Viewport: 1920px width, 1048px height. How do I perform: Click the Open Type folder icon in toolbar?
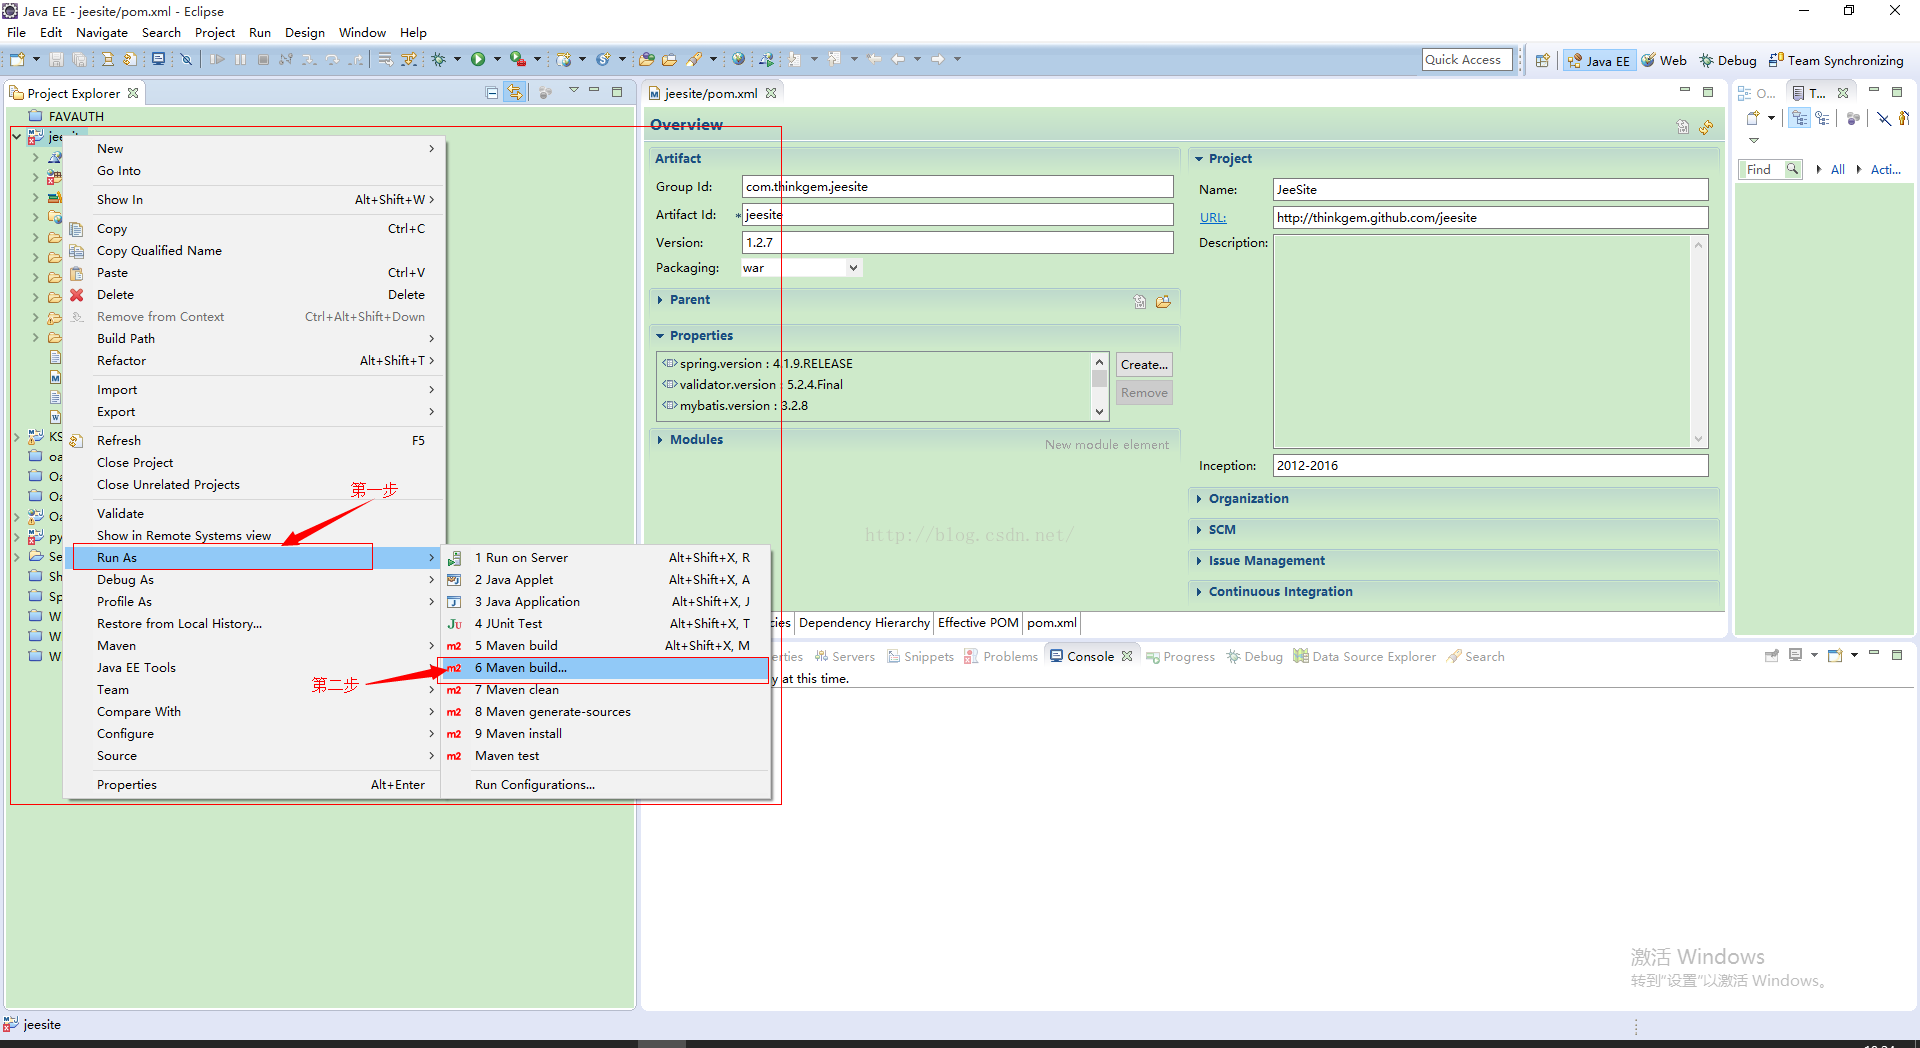[x=647, y=60]
